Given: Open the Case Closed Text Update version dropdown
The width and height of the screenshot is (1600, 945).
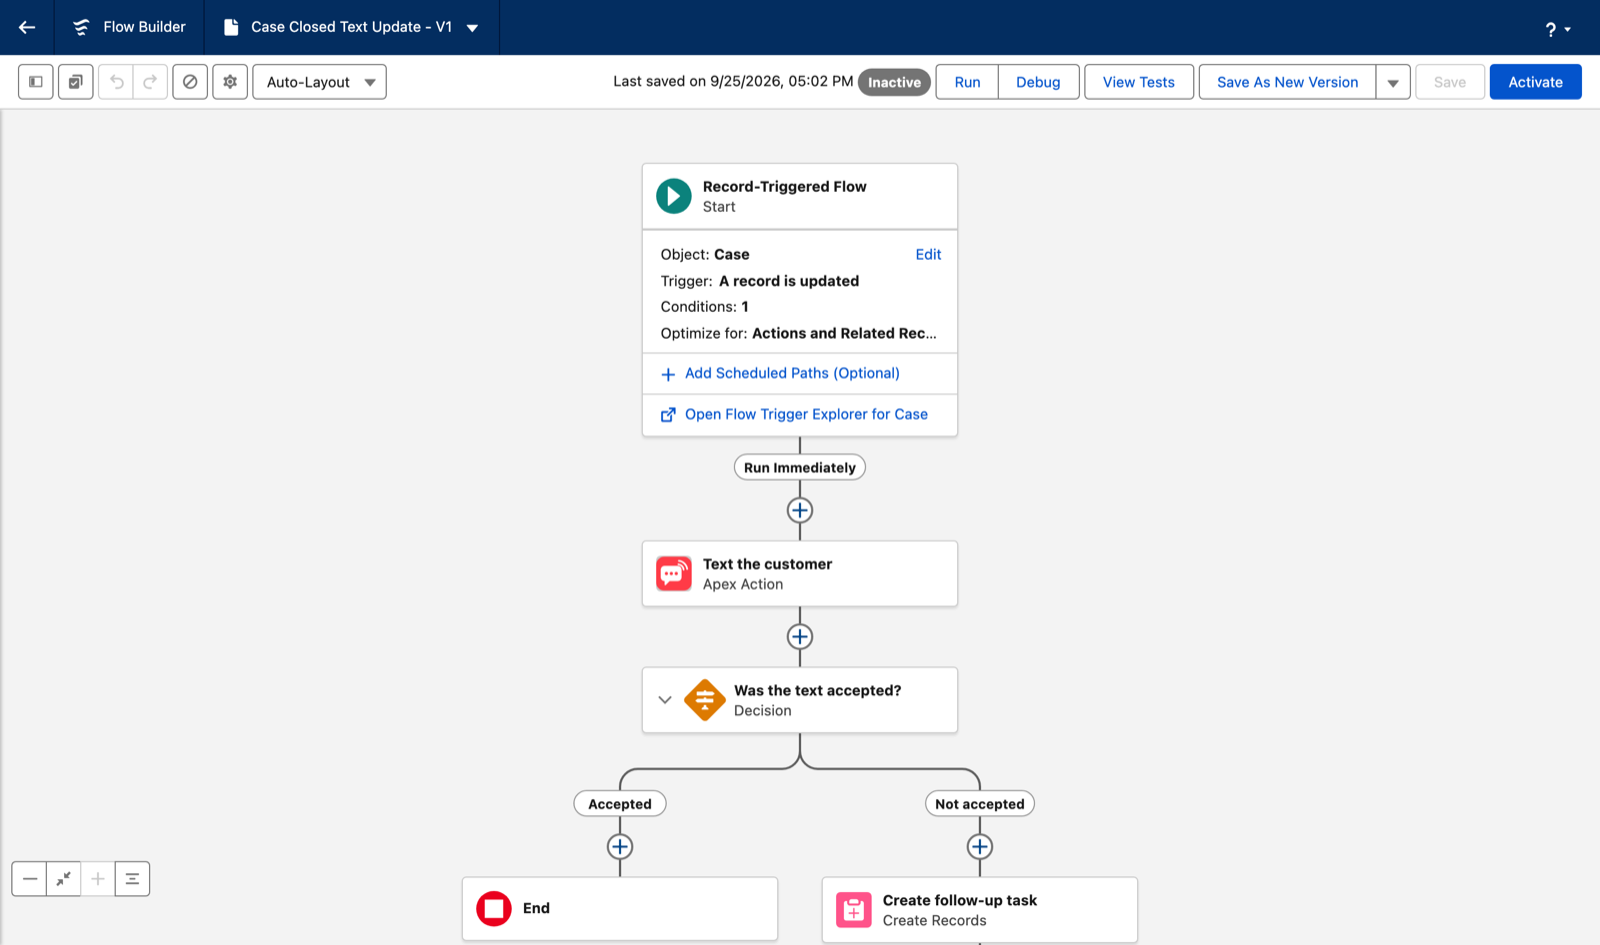Looking at the screenshot, I should coord(472,28).
